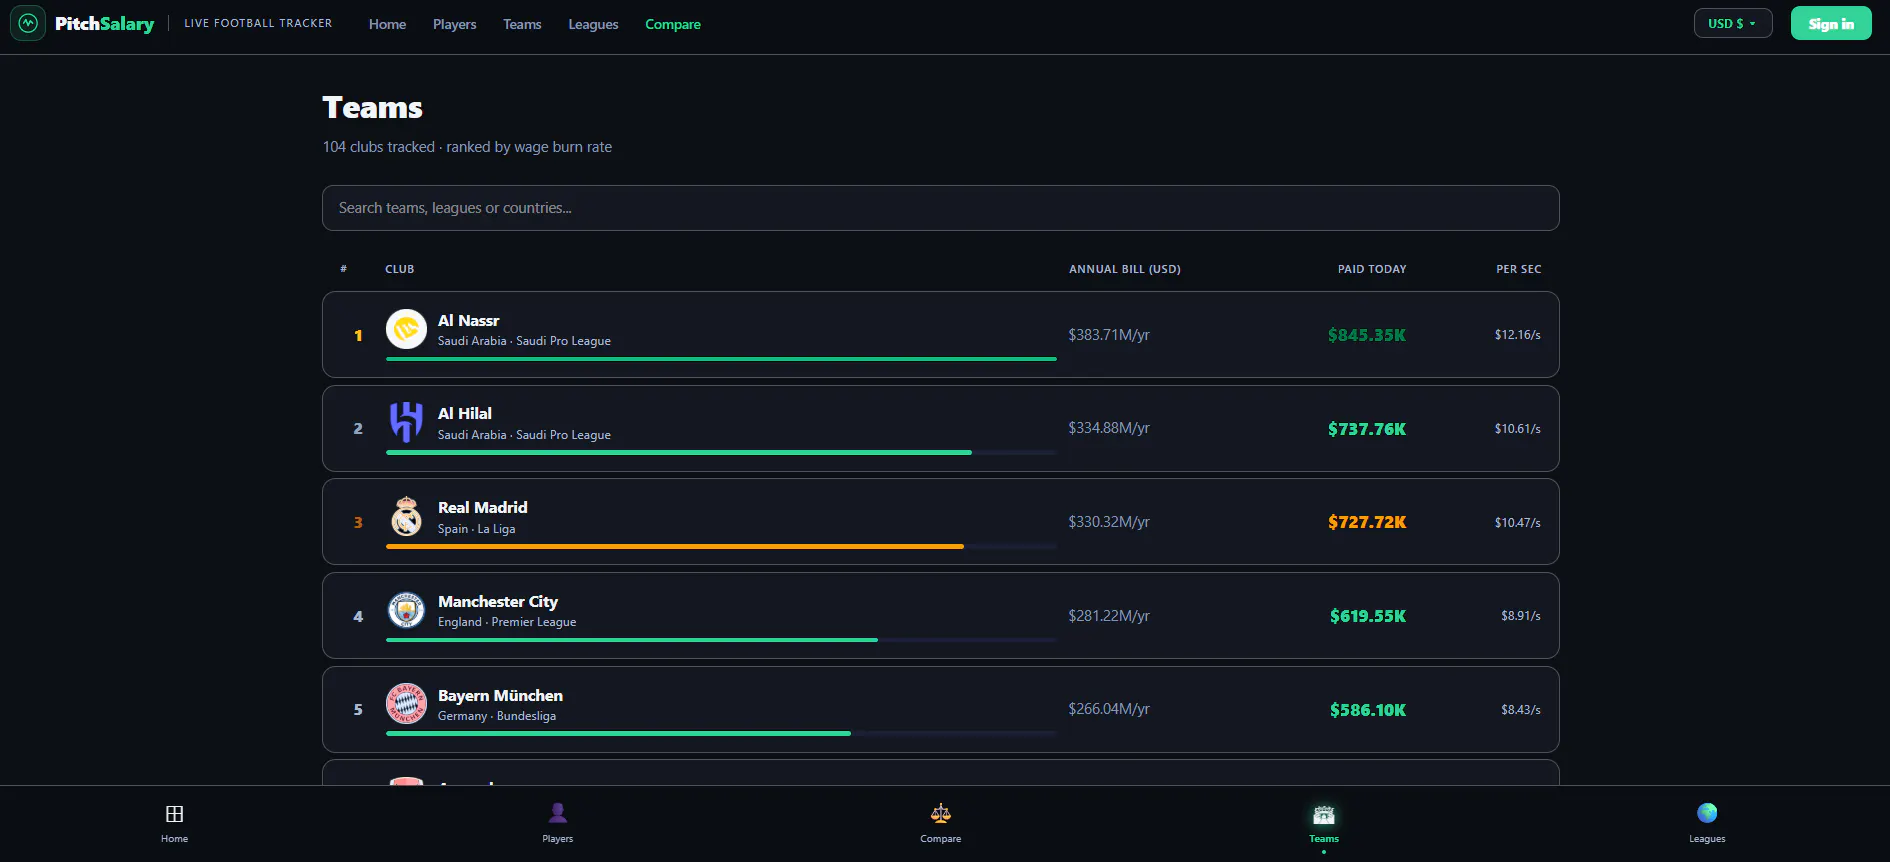The image size is (1890, 862).
Task: Click the Al Hilal club crest
Action: coord(406,422)
